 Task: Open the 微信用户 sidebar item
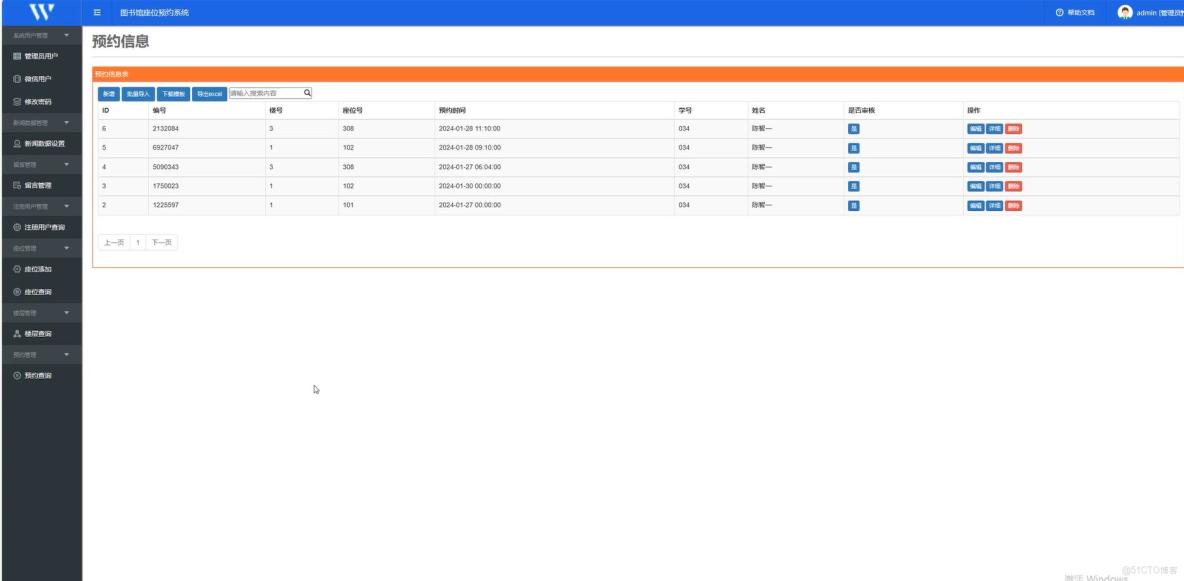(x=41, y=79)
